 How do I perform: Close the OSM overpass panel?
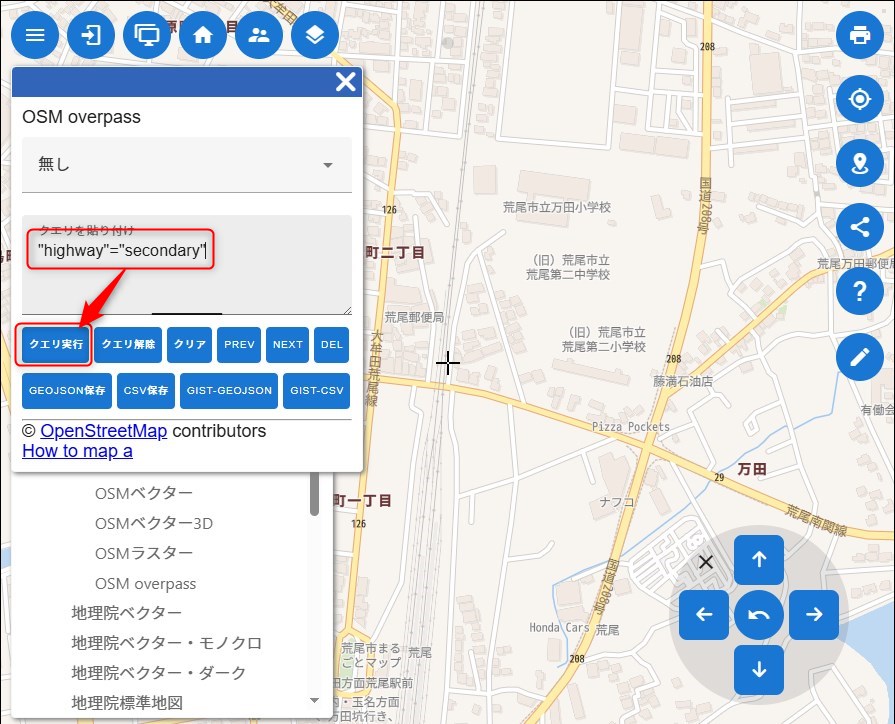345,82
